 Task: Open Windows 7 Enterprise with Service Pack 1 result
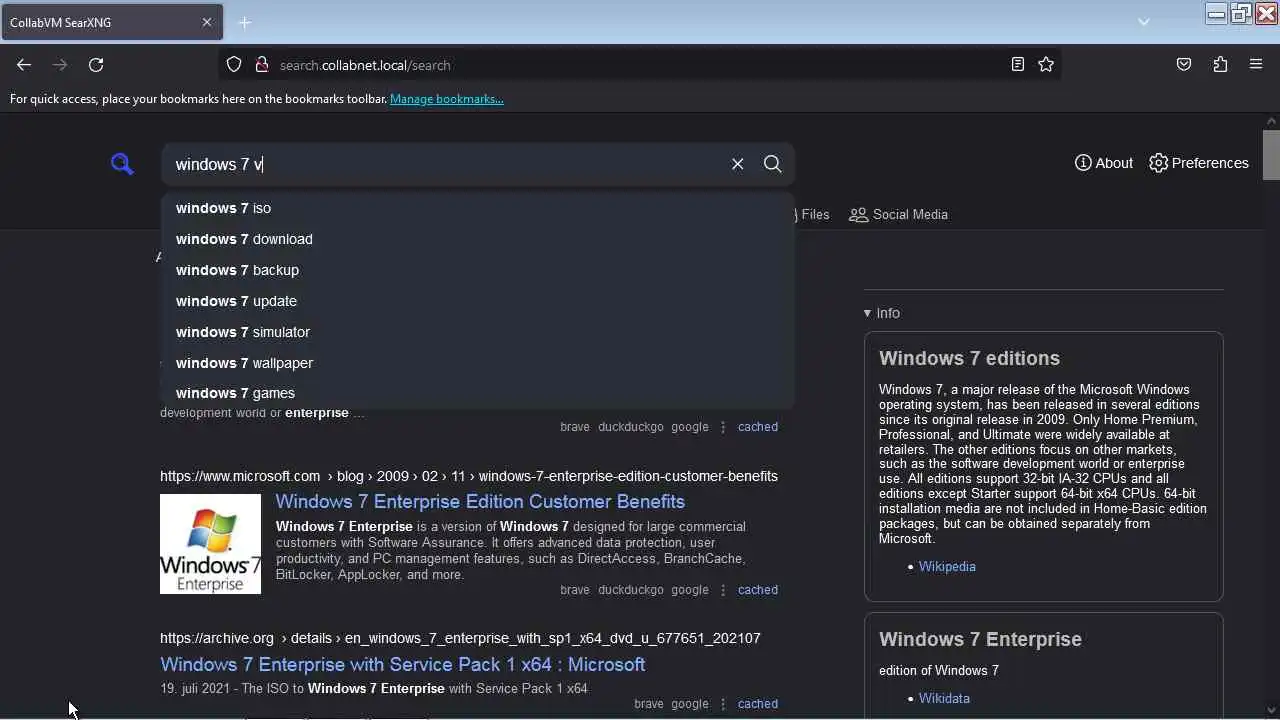pyautogui.click(x=402, y=664)
